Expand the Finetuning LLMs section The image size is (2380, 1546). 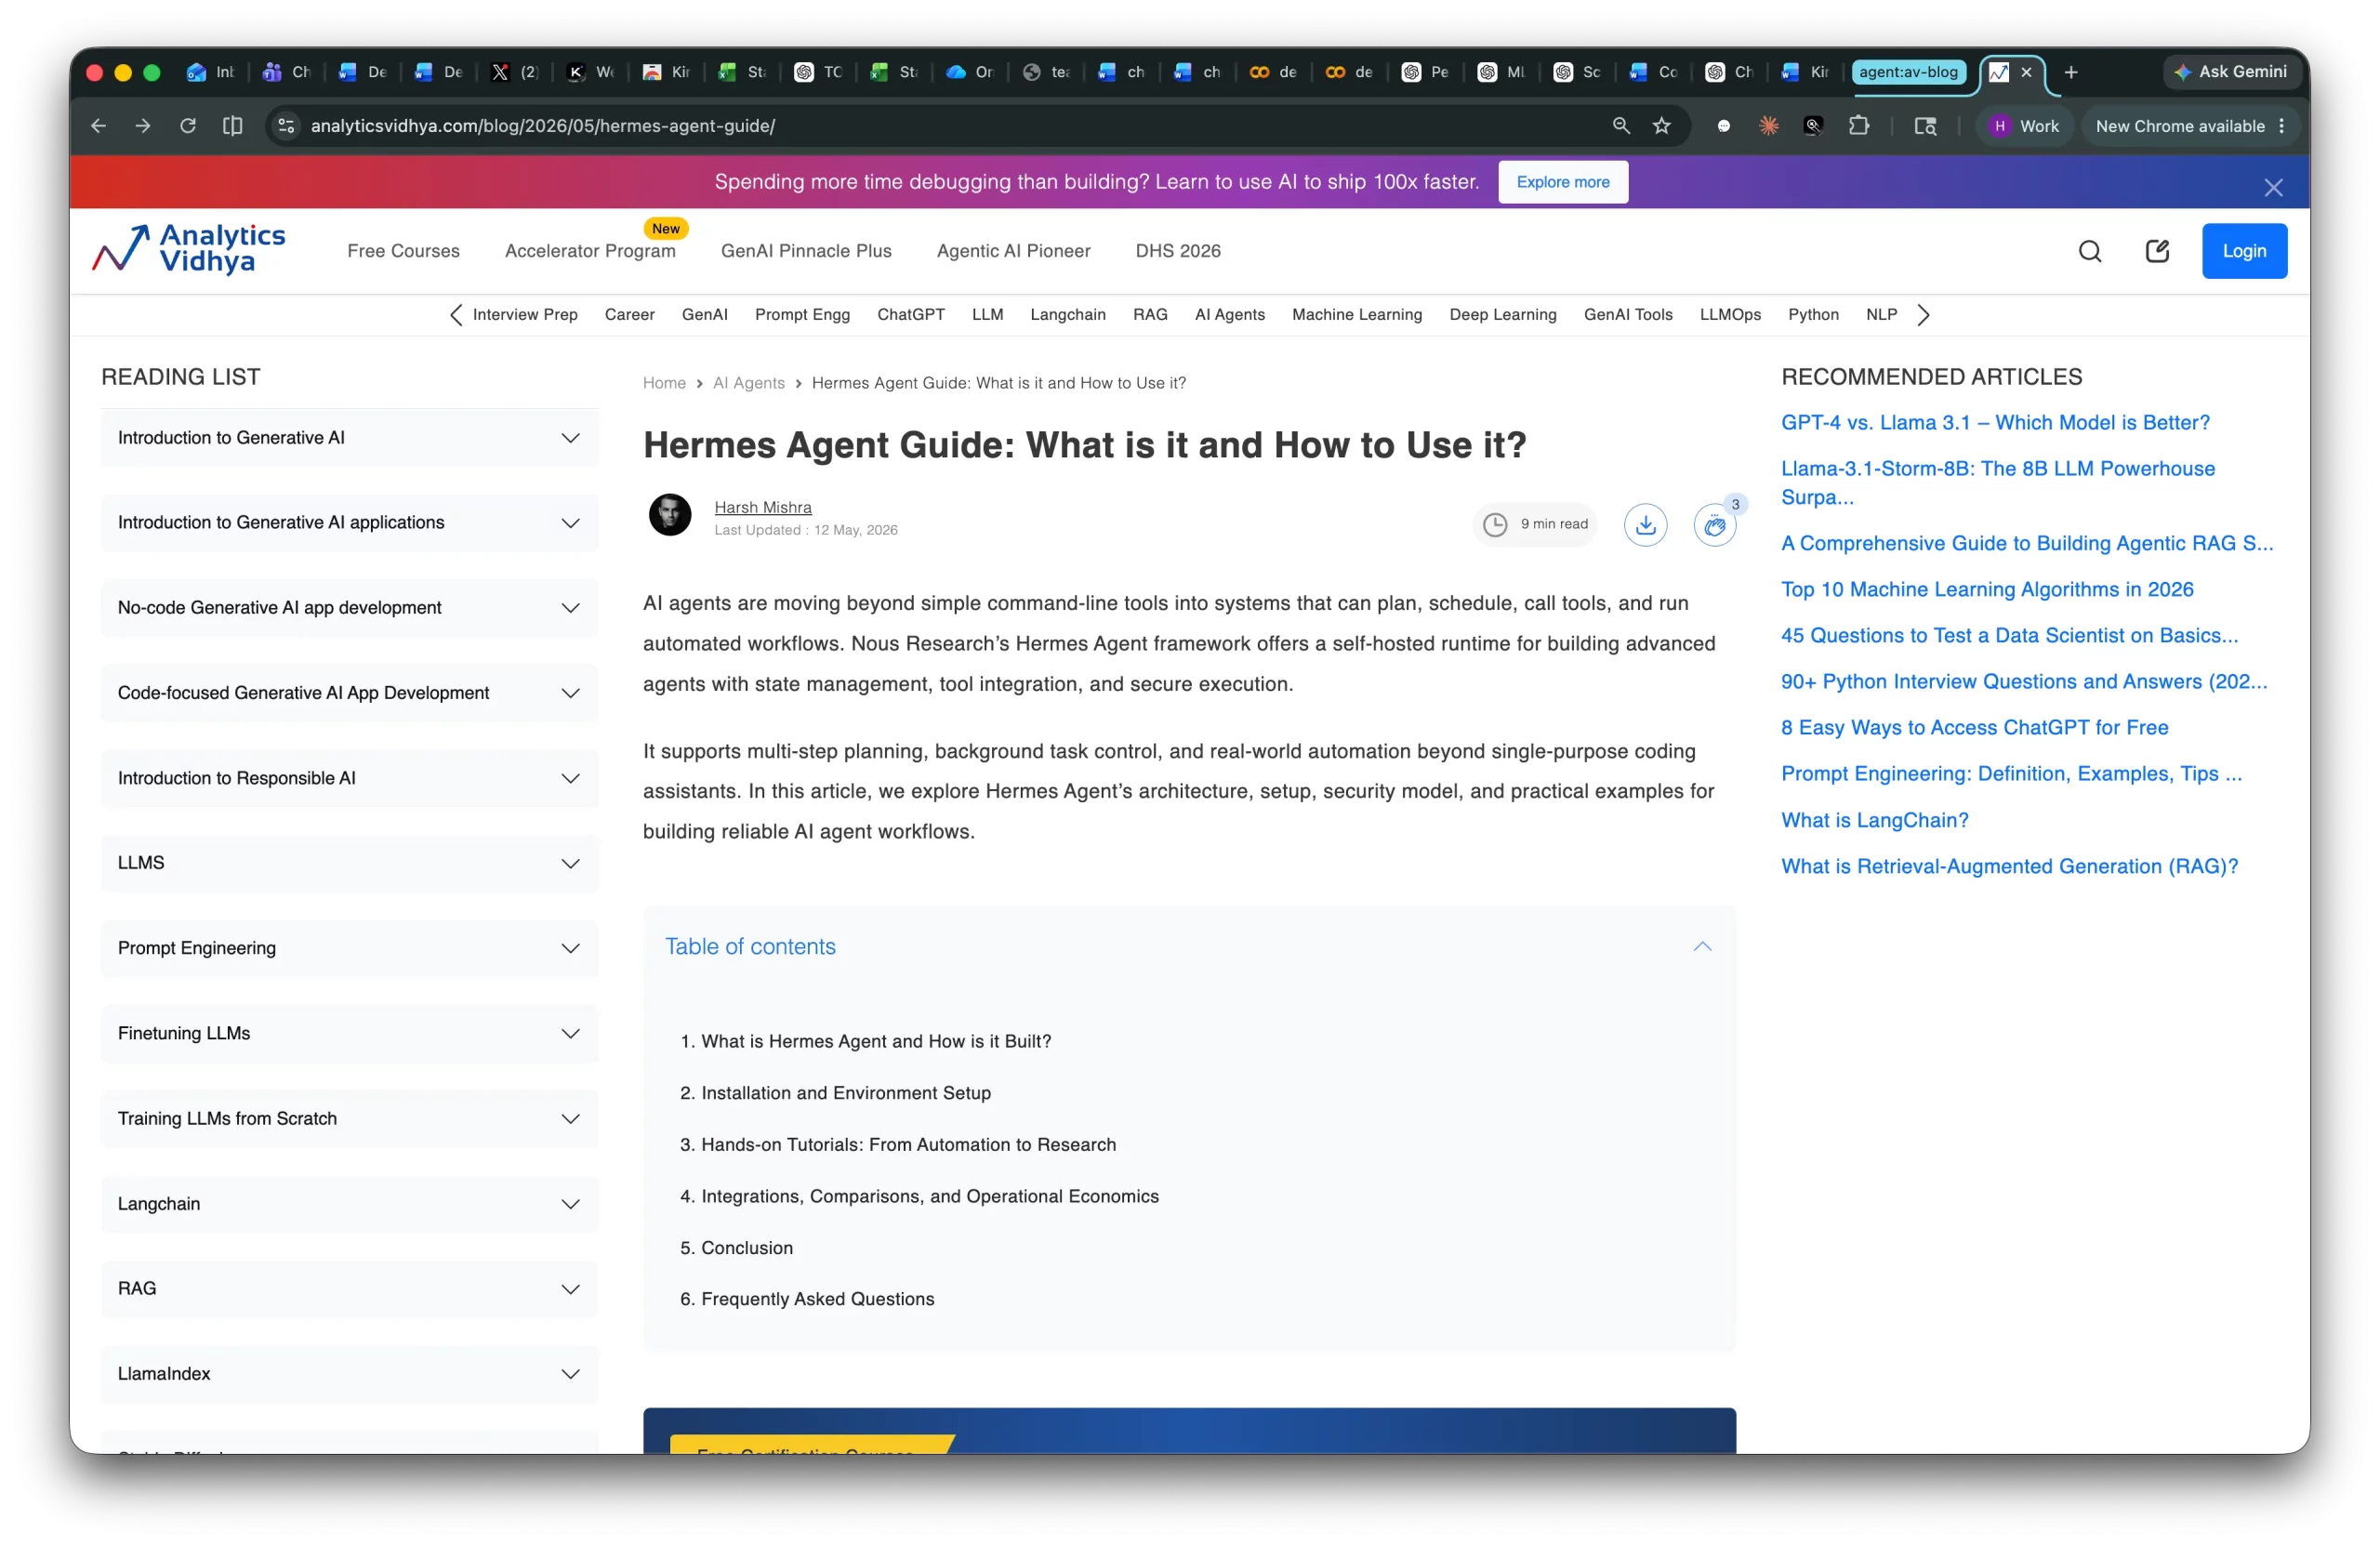coord(349,1033)
